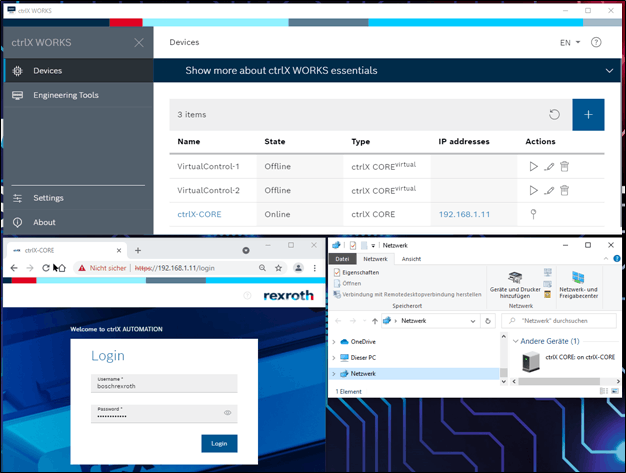The width and height of the screenshot is (626, 473).
Task: Click the ctrlX-CORE device link
Action: pyautogui.click(x=199, y=214)
